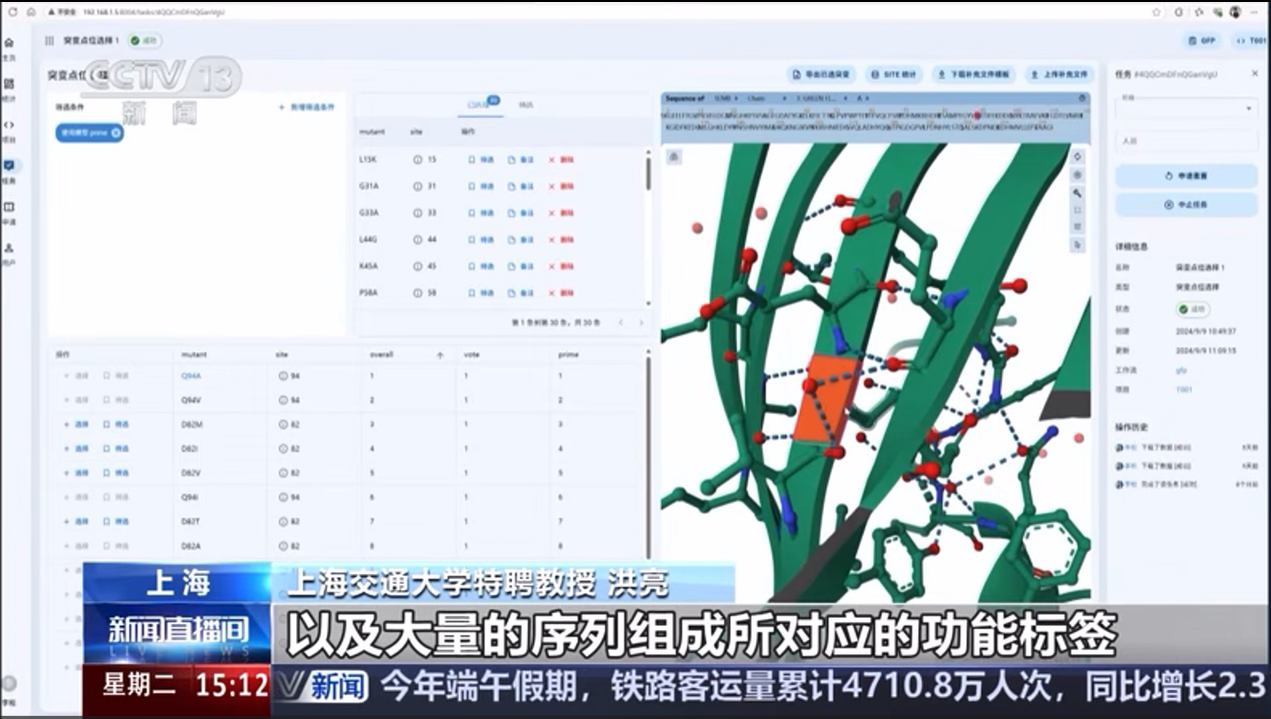This screenshot has height=719, width=1271.
Task: Click the top-left viewer state icon
Action: click(674, 157)
